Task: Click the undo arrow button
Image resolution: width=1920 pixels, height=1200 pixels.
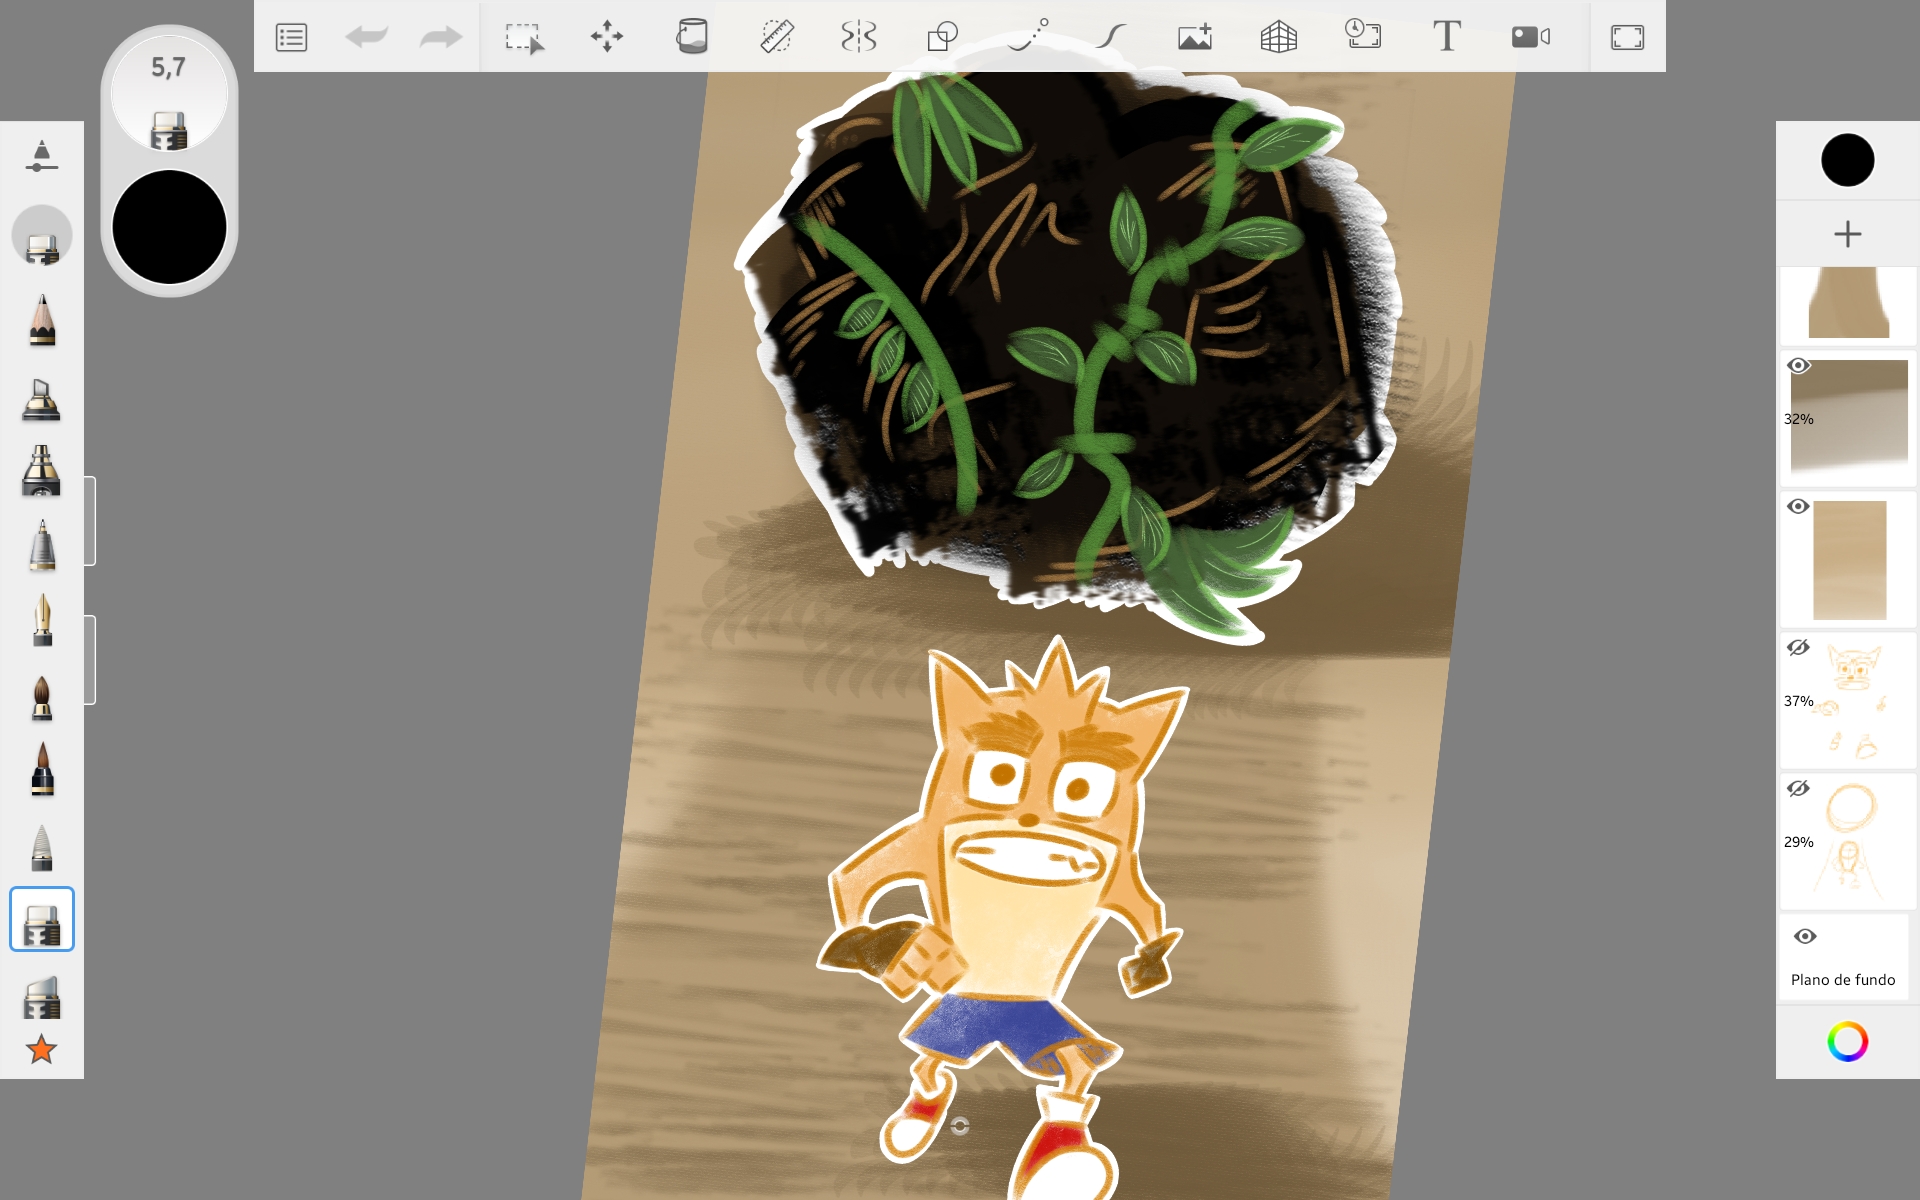Action: (366, 38)
